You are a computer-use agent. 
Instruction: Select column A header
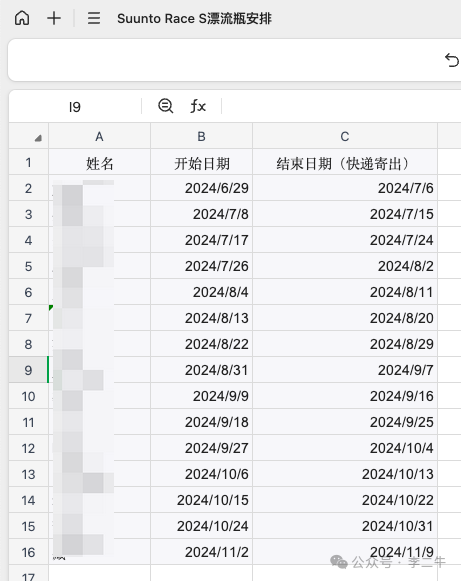pos(99,136)
